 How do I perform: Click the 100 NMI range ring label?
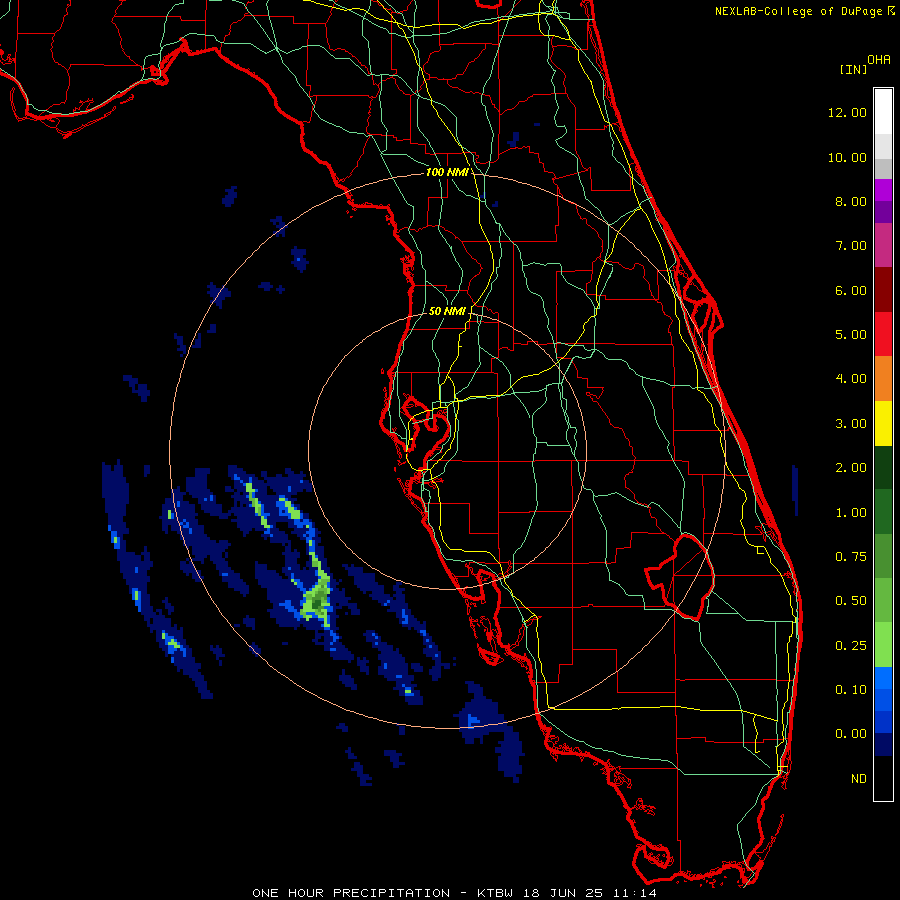447,172
